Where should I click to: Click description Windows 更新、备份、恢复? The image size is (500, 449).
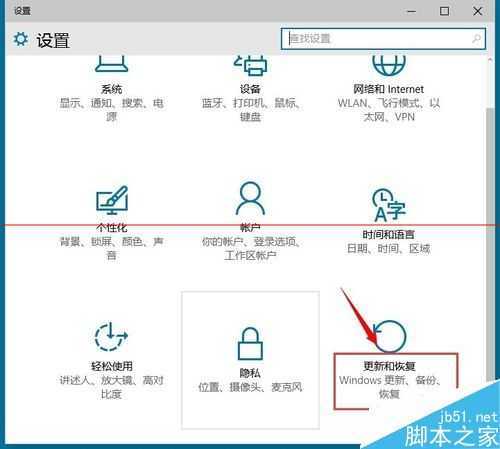tap(389, 387)
